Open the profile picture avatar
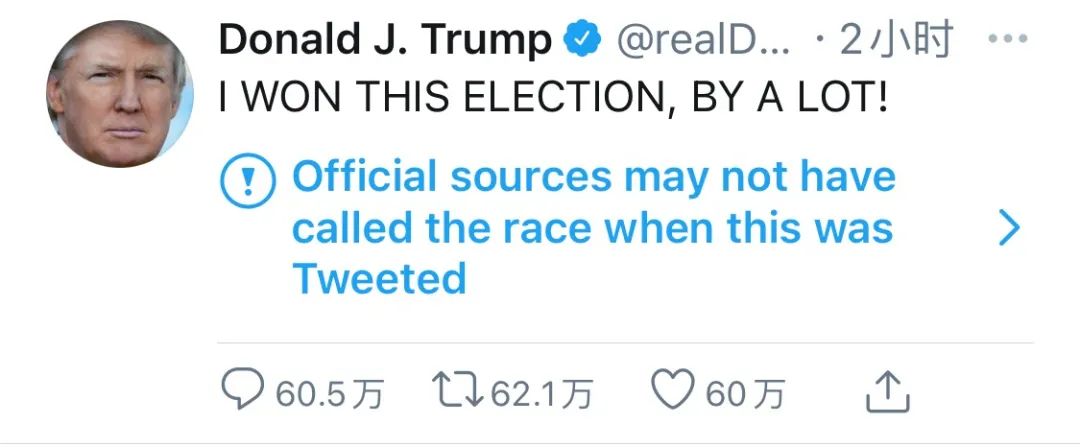Viewport: 1080px width, 447px height. [118, 93]
